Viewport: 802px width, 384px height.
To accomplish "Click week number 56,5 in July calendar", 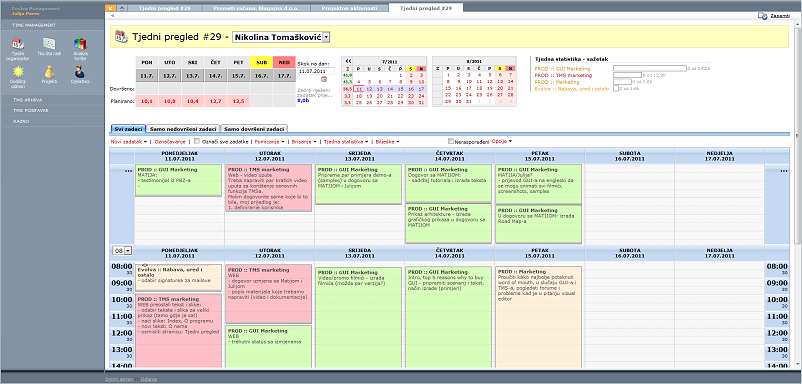I will pyautogui.click(x=347, y=88).
